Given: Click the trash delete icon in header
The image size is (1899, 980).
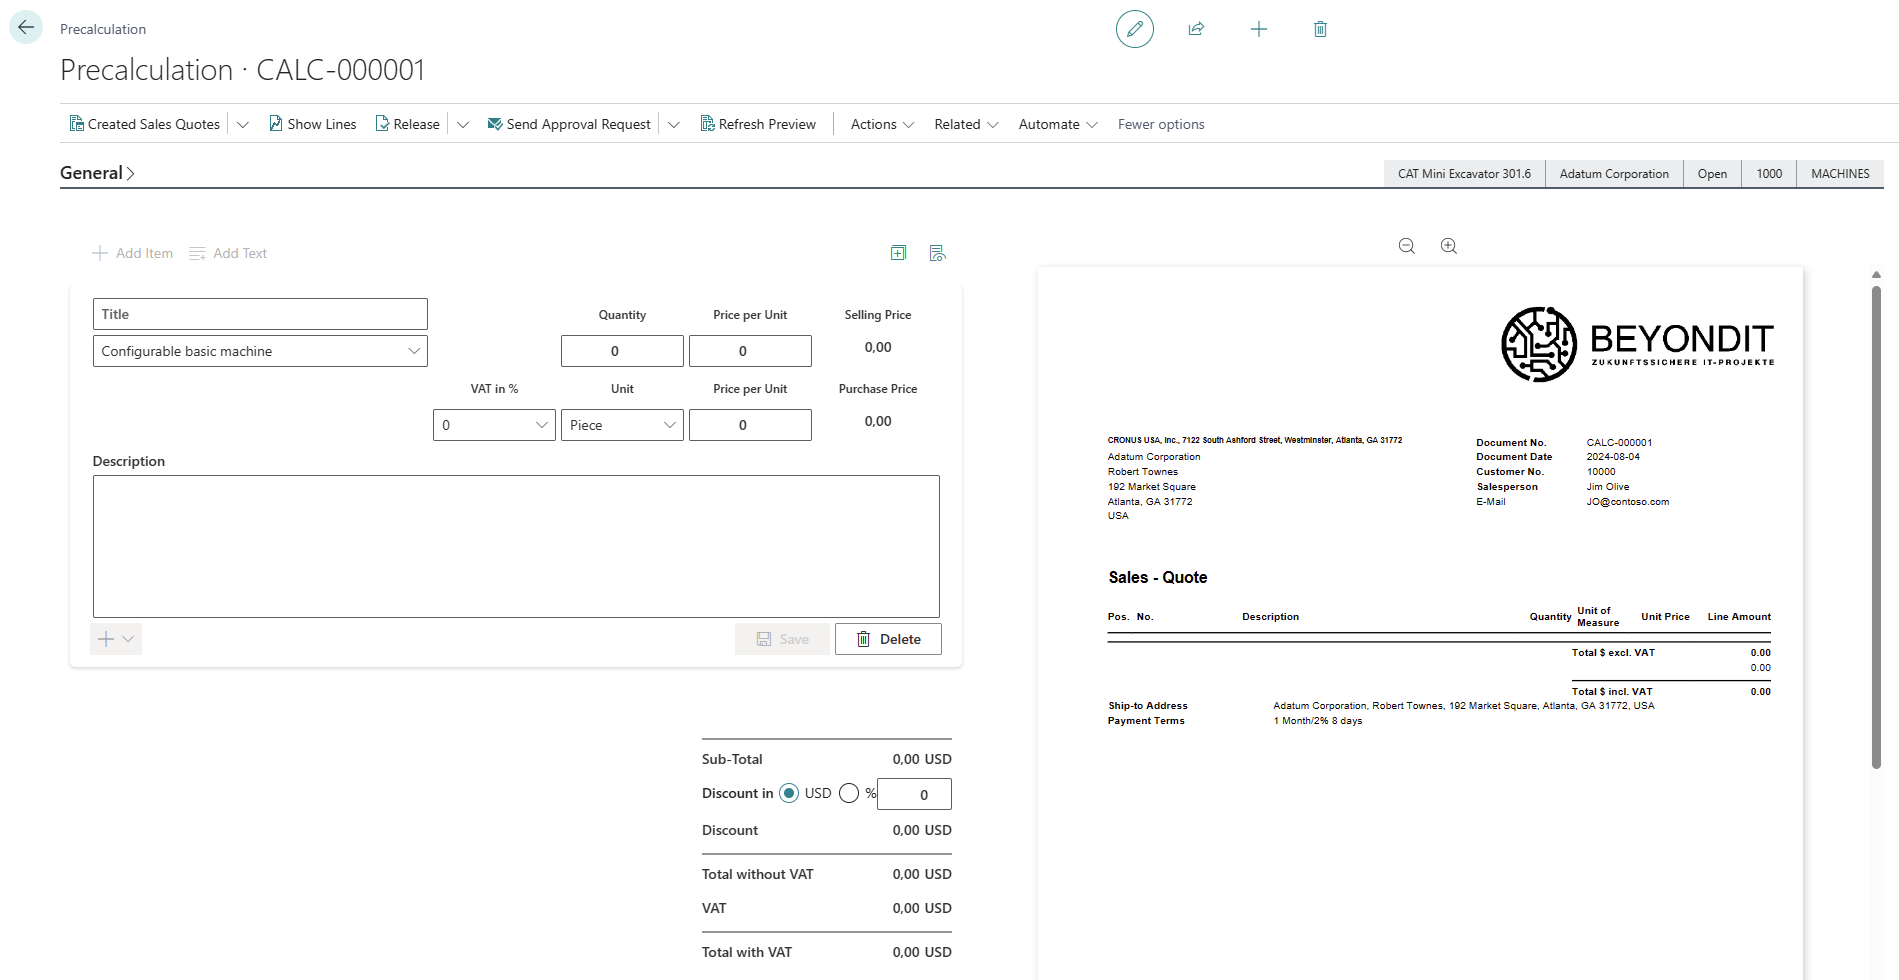Looking at the screenshot, I should tap(1320, 29).
